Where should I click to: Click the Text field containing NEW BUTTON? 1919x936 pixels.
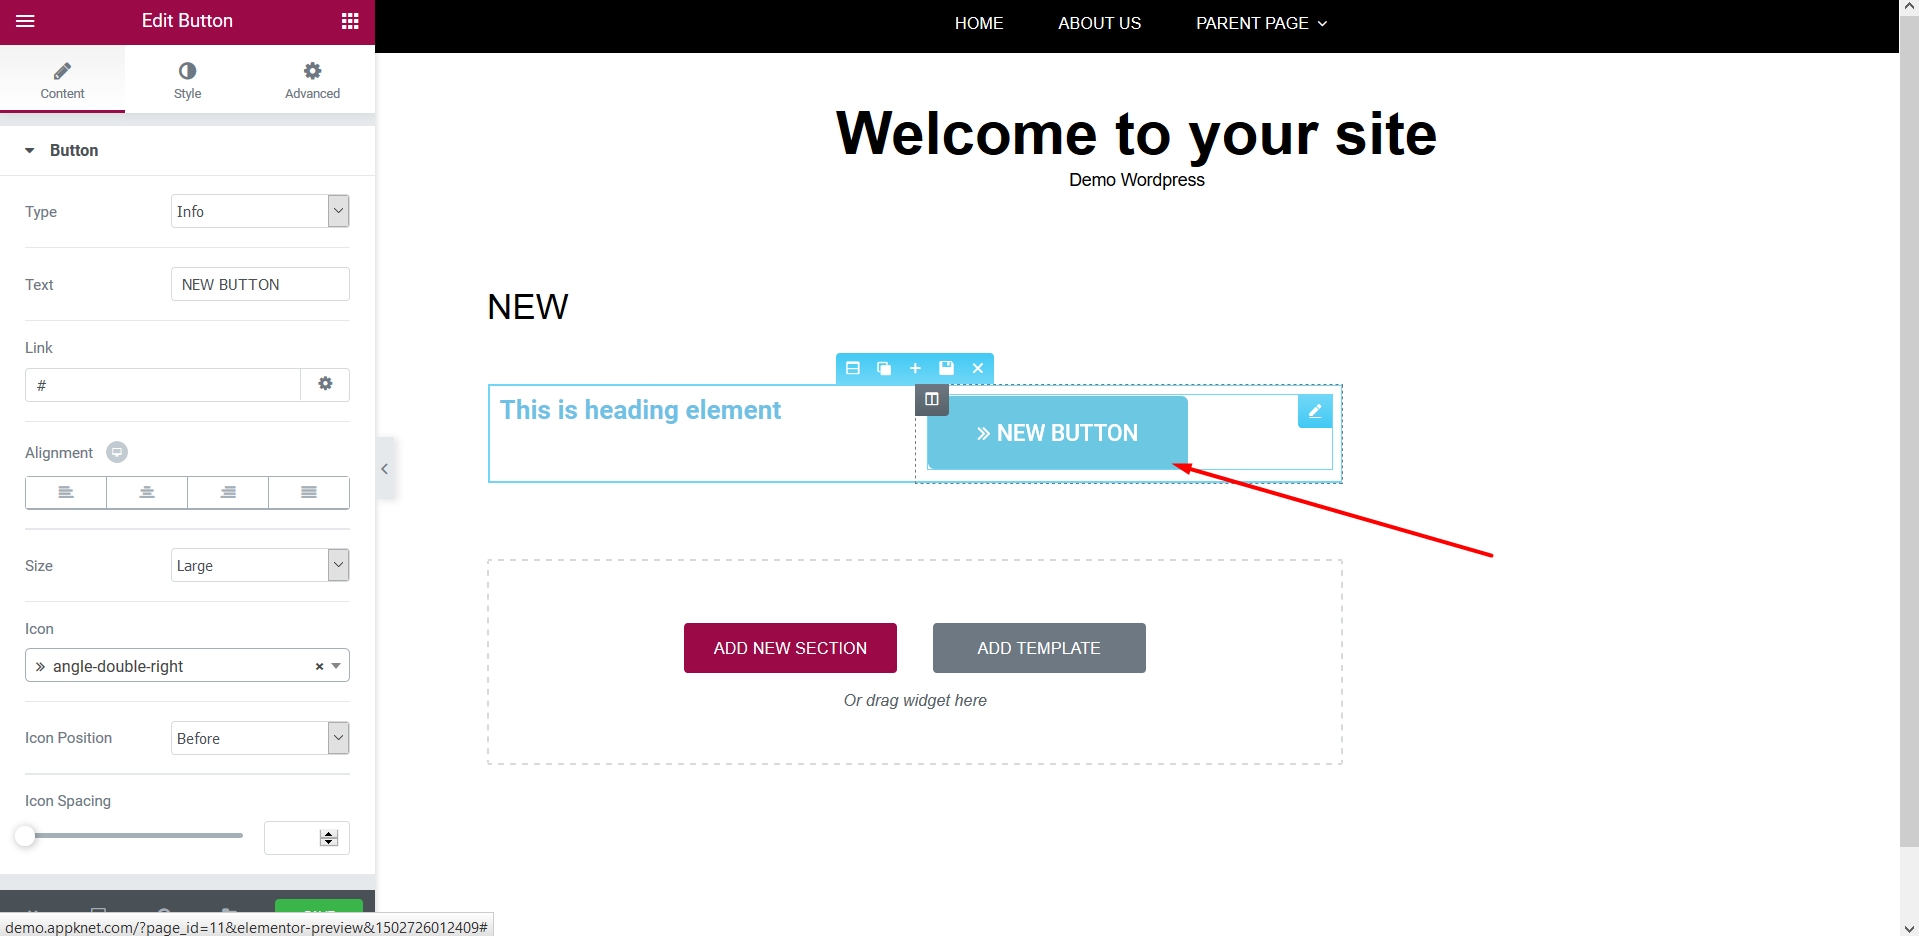[x=259, y=284]
